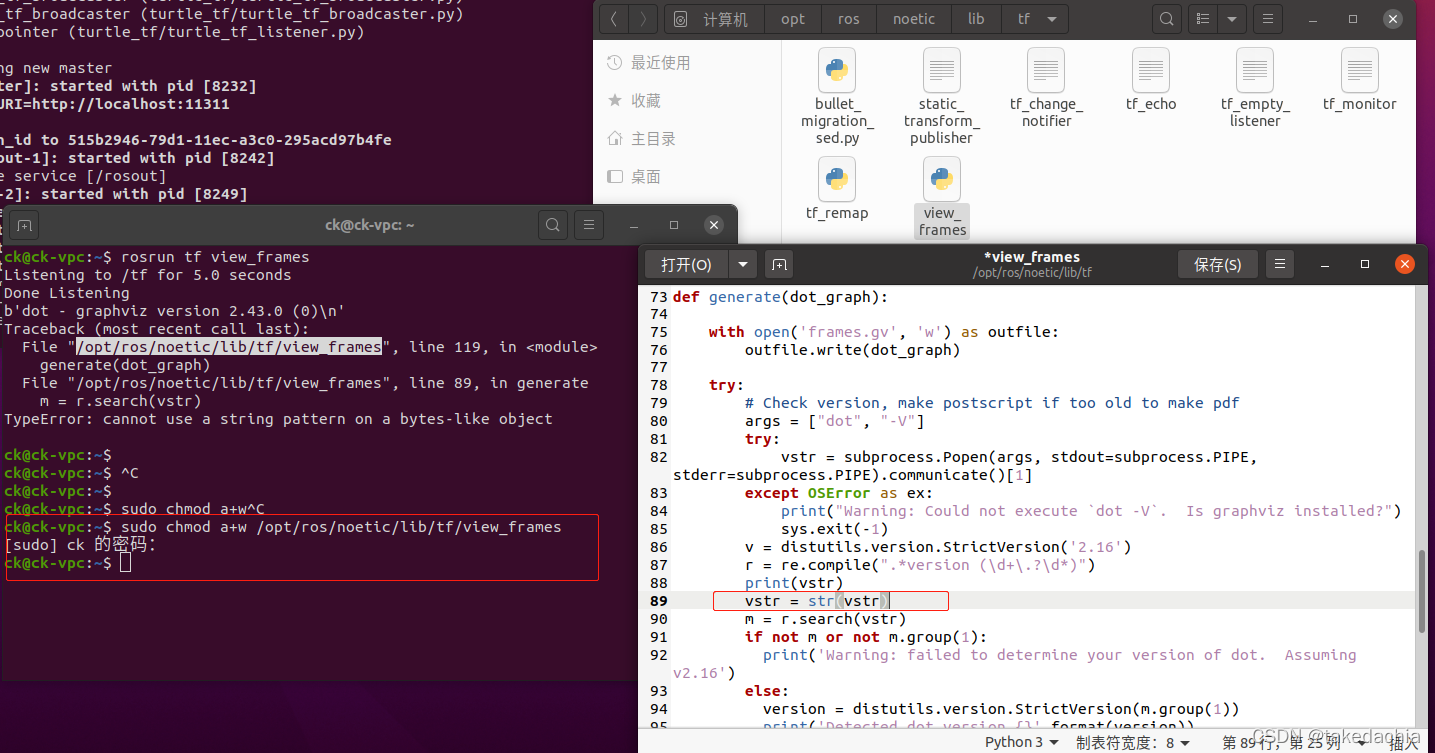Search files in file manager
1435x753 pixels.
pos(1167,19)
